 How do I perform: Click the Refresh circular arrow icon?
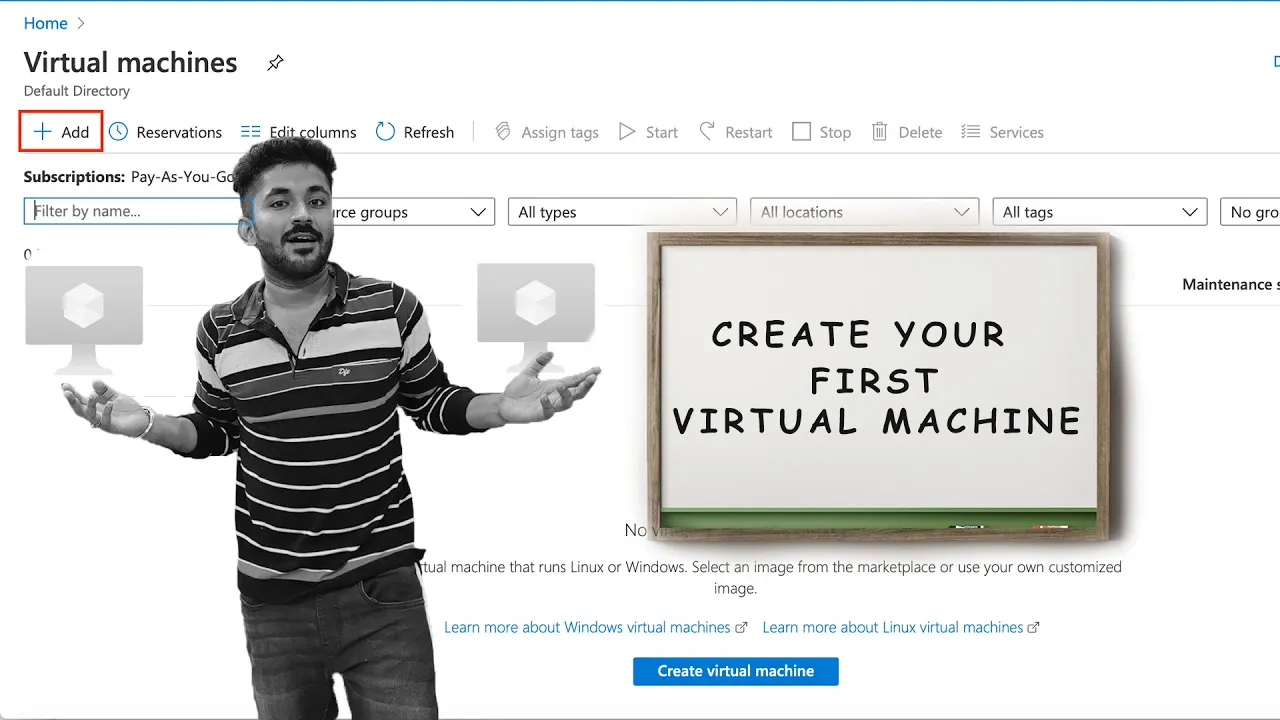(385, 132)
